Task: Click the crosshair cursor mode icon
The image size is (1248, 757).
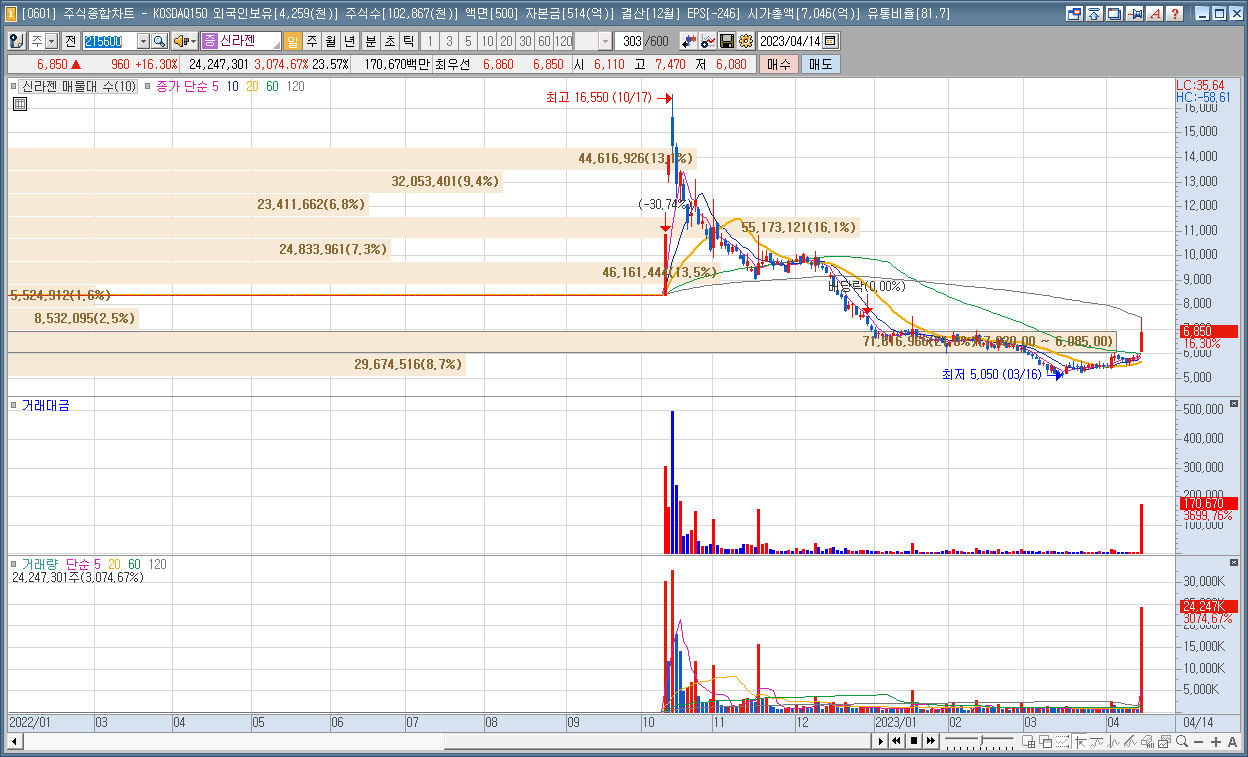Action: click(1081, 741)
